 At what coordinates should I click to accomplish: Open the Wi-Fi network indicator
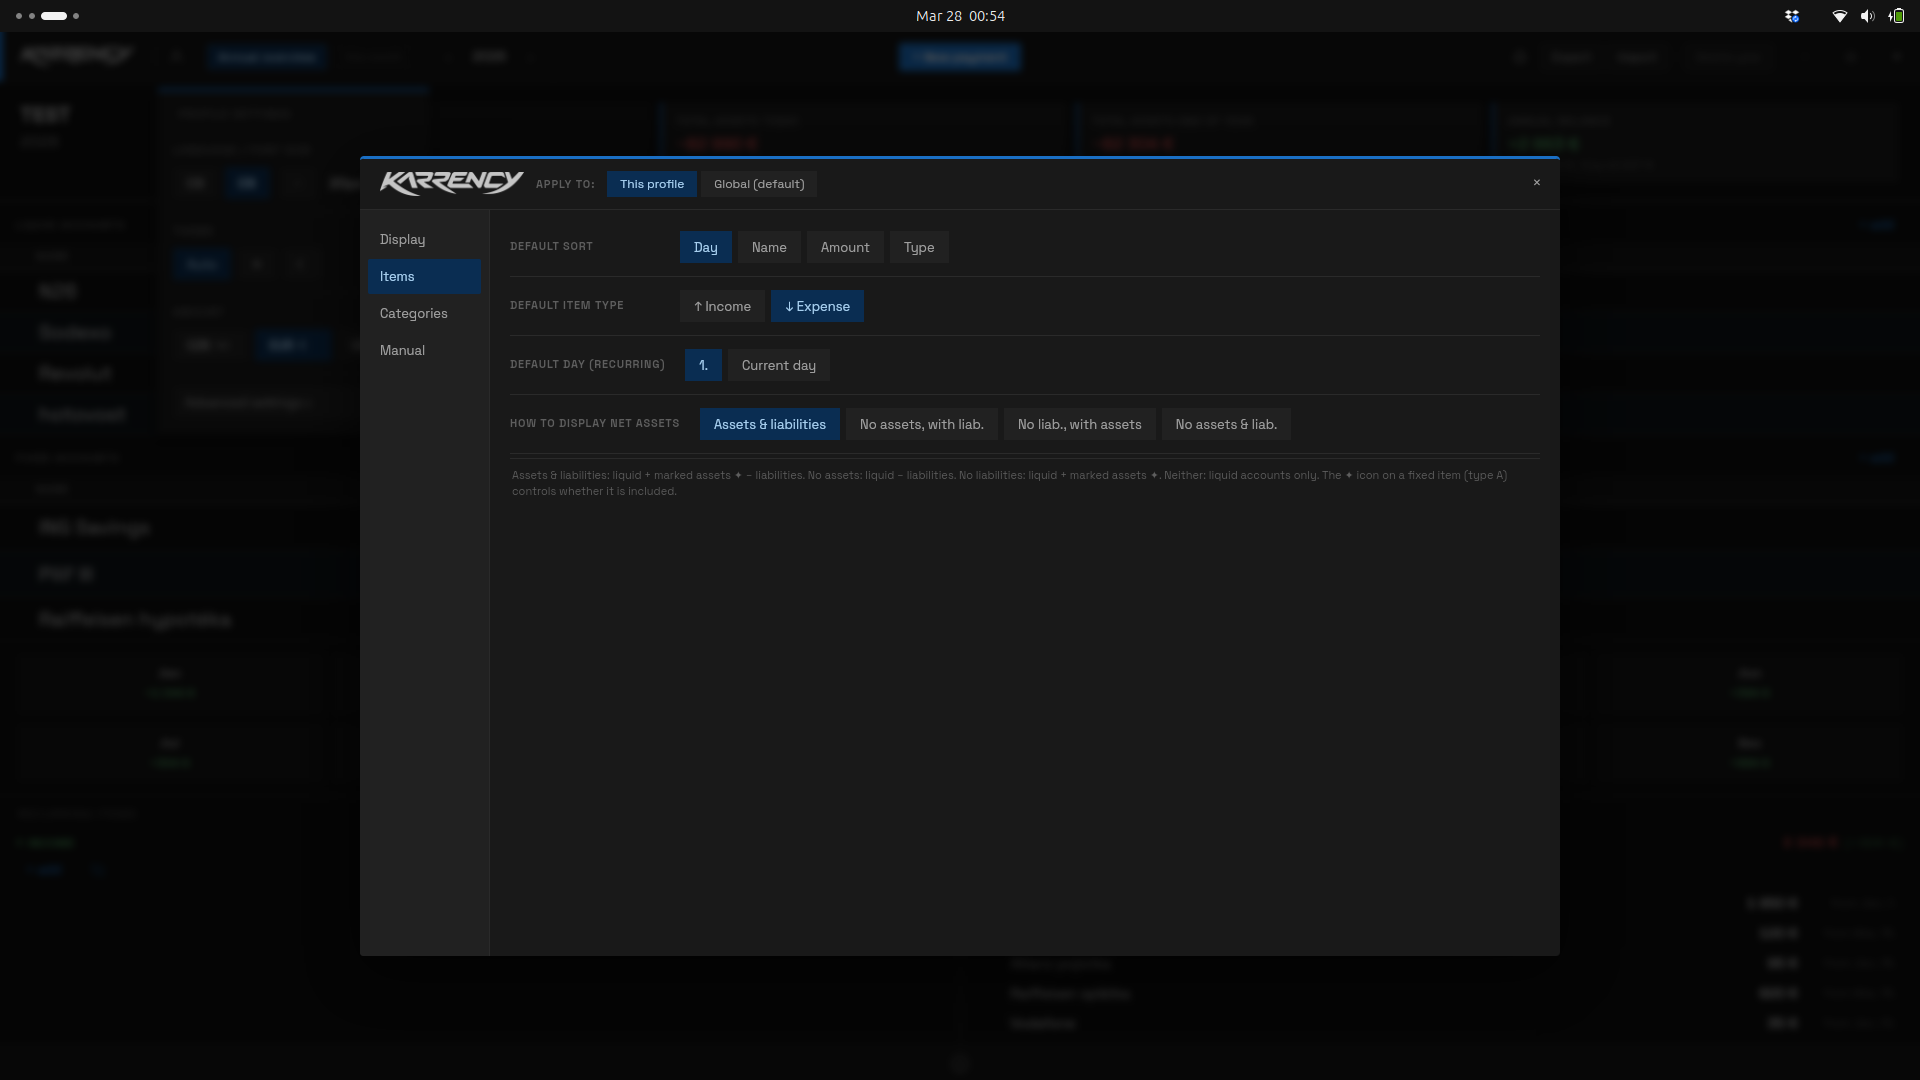click(x=1839, y=16)
